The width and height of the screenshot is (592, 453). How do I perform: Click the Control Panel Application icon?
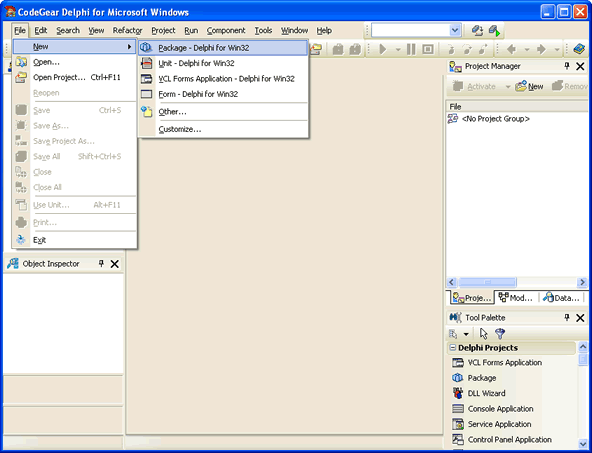pyautogui.click(x=458, y=440)
